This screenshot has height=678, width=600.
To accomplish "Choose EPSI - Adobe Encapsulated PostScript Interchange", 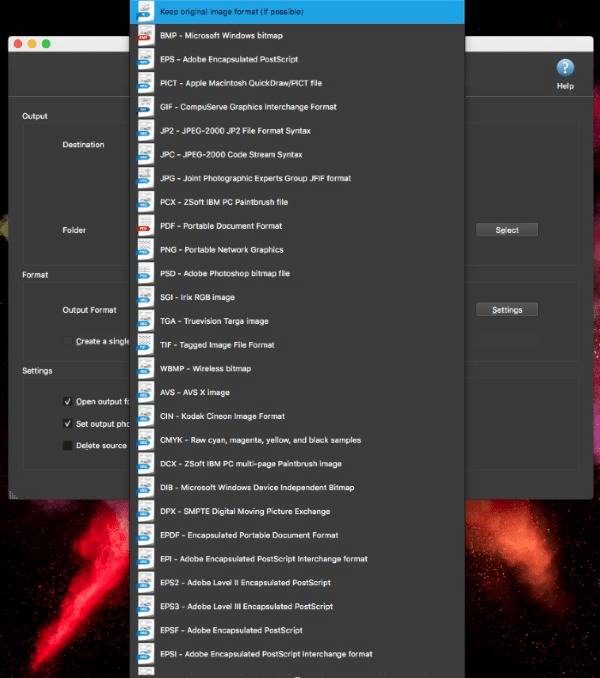I will pyautogui.click(x=297, y=654).
